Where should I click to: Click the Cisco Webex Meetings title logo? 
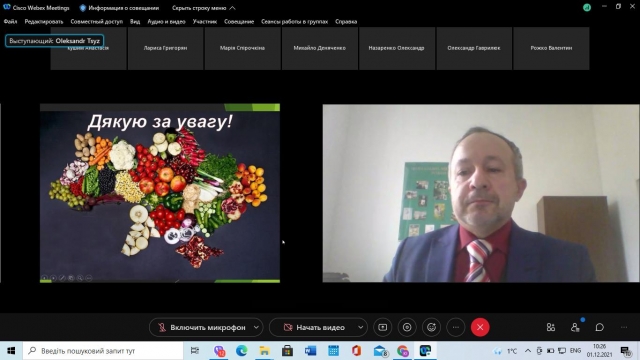[7, 7]
